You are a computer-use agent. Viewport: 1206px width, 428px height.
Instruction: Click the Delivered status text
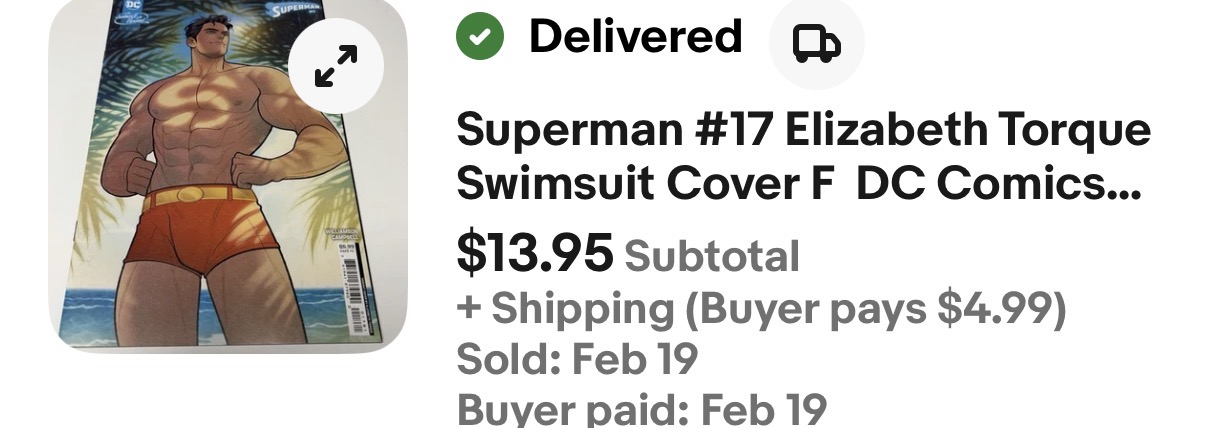(635, 37)
